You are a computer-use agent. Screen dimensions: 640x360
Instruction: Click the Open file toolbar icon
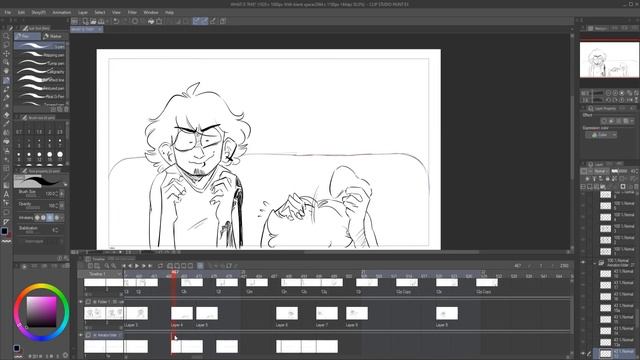pos(93,21)
